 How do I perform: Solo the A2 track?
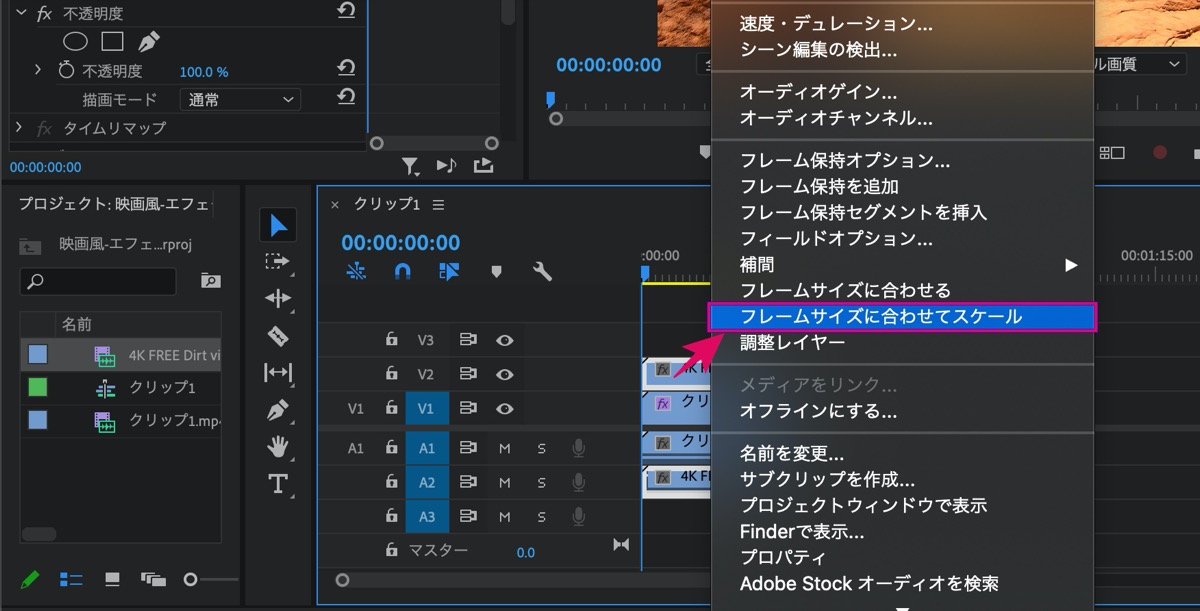(541, 483)
